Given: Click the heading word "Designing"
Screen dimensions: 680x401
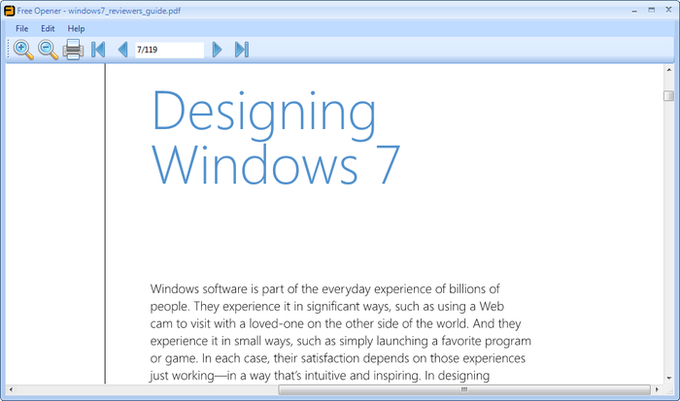Looking at the screenshot, I should click(264, 115).
